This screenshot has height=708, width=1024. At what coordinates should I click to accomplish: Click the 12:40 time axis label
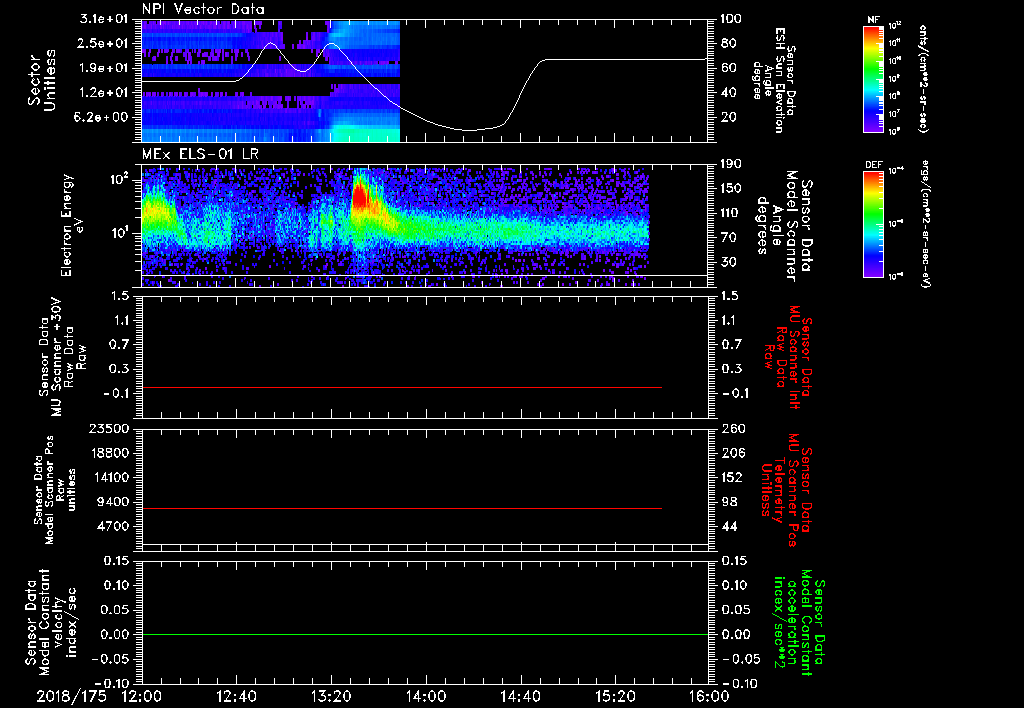pos(236,696)
